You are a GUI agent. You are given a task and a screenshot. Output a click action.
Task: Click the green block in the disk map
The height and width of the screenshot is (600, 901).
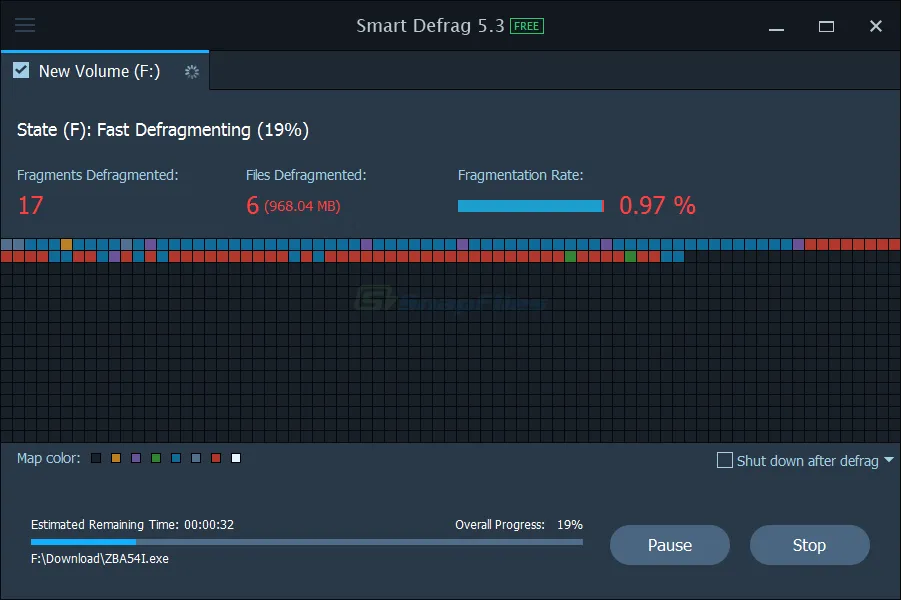pyautogui.click(x=570, y=257)
